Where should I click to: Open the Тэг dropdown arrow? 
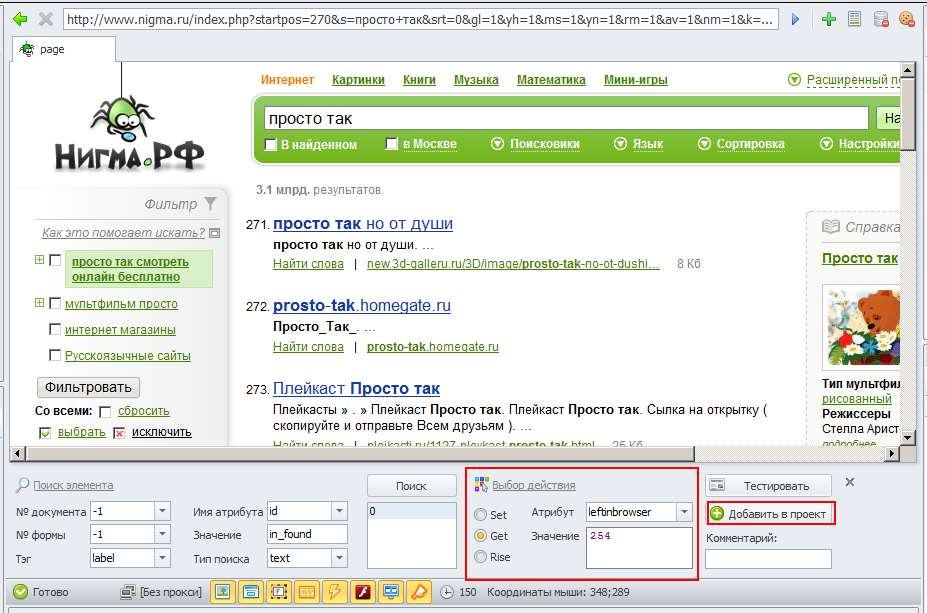click(162, 558)
